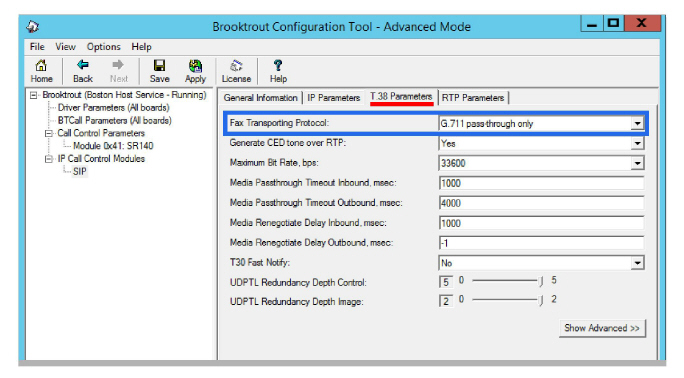The height and width of the screenshot is (378, 684).
Task: Open the Generate CED tone over RTP dropdown
Action: (x=637, y=143)
